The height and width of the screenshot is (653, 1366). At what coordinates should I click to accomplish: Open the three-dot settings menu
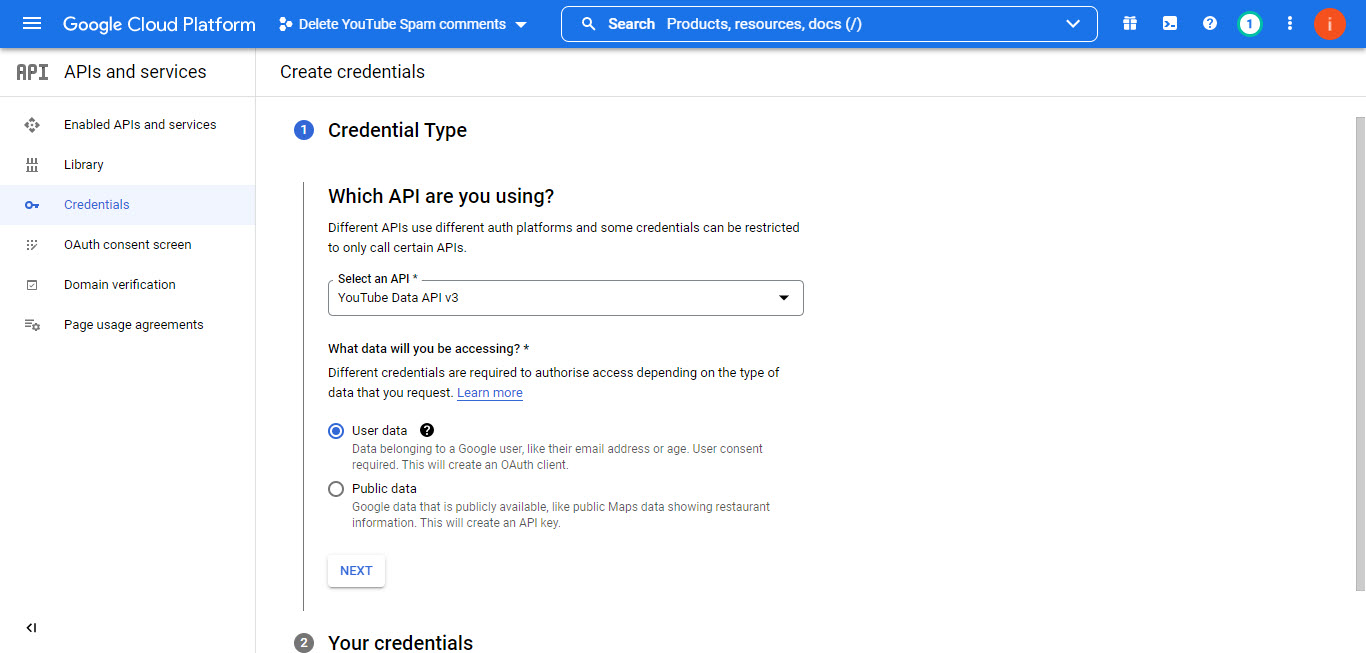click(1290, 24)
